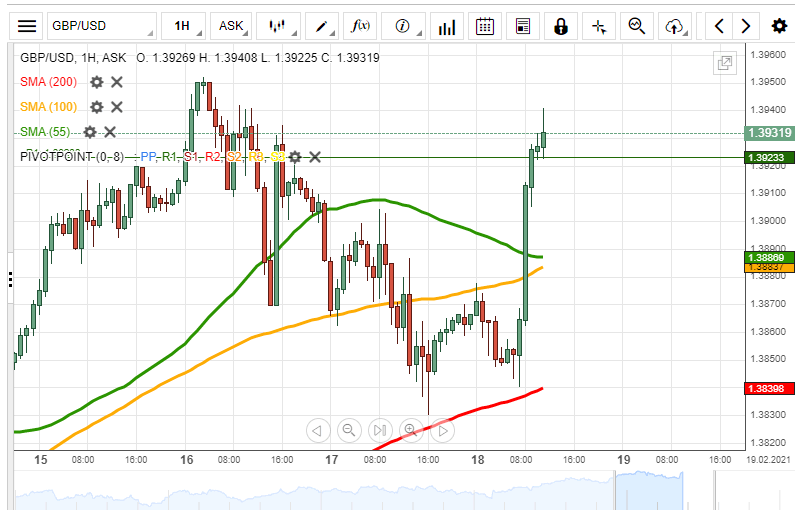Open the news feed panel icon
Image resolution: width=801 pixels, height=513 pixels.
click(523, 26)
